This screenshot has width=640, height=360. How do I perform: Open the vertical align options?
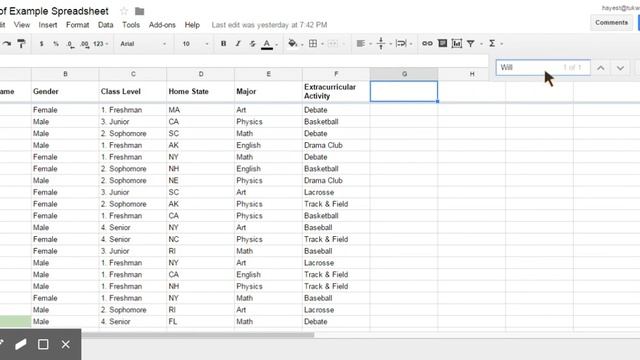click(x=381, y=43)
